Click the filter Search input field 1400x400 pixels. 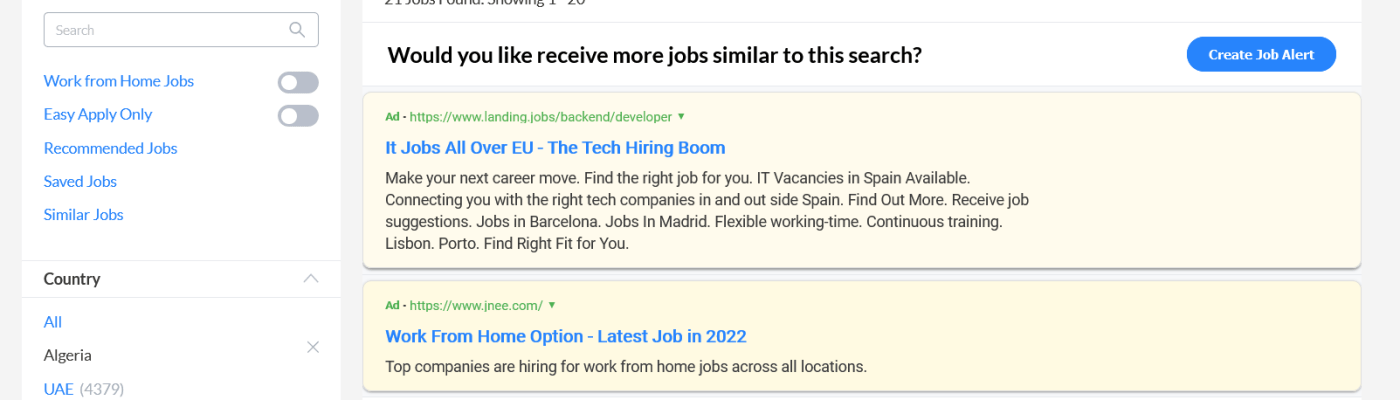[x=165, y=30]
